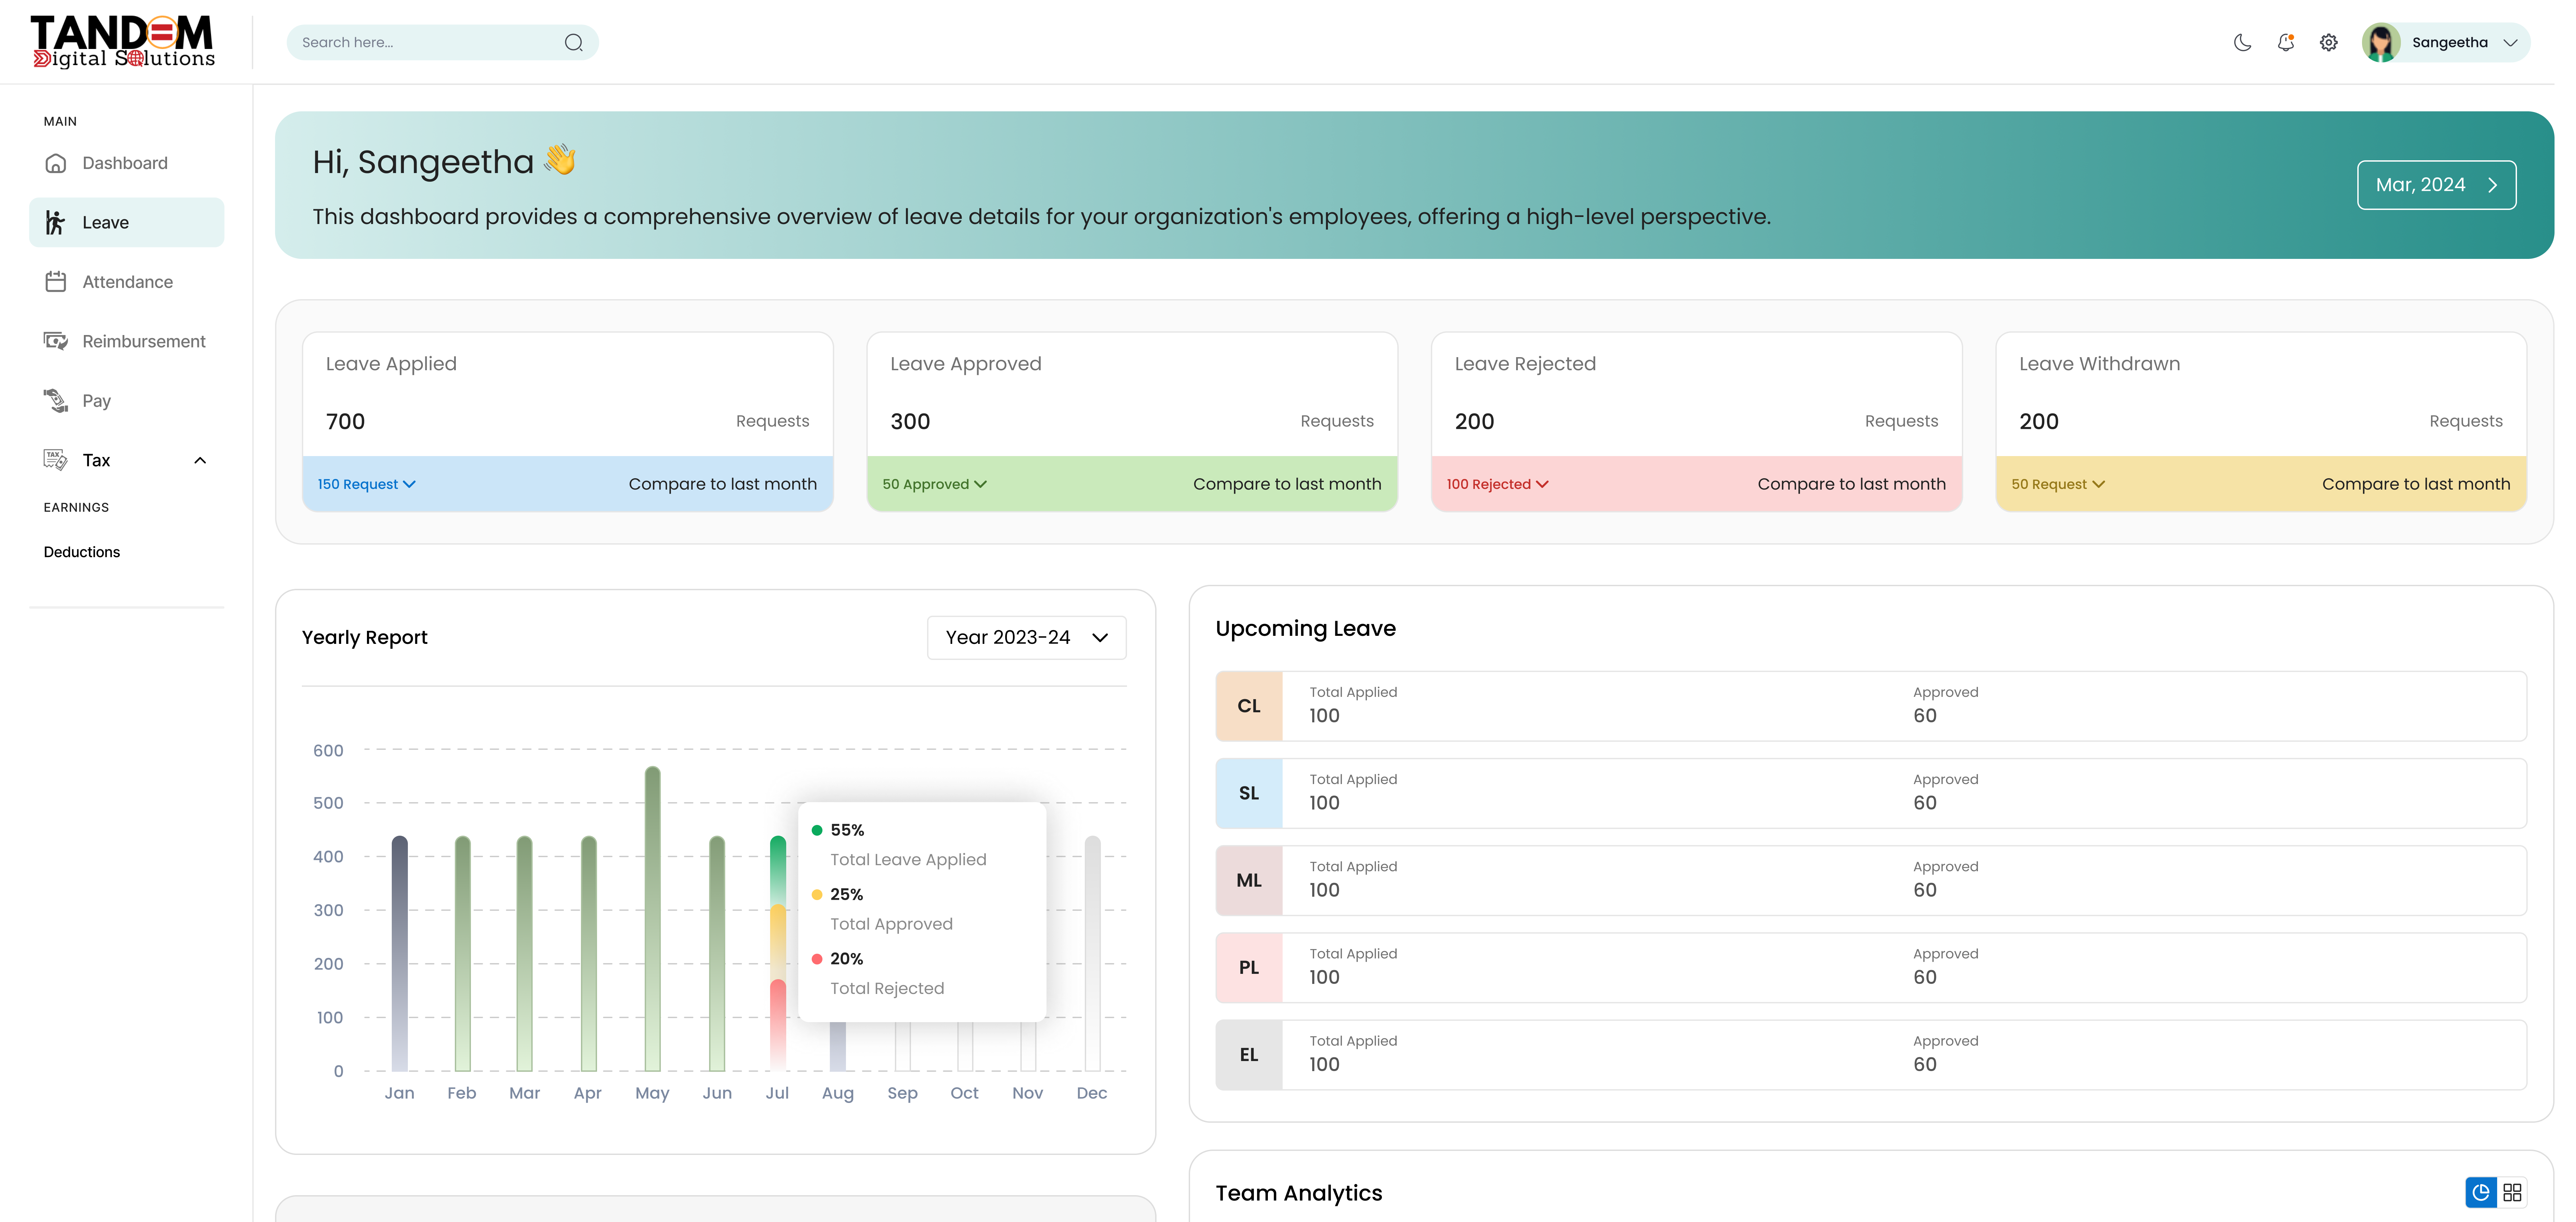This screenshot has height=1222, width=2576.
Task: Expand the 150 Request dropdown
Action: point(366,484)
